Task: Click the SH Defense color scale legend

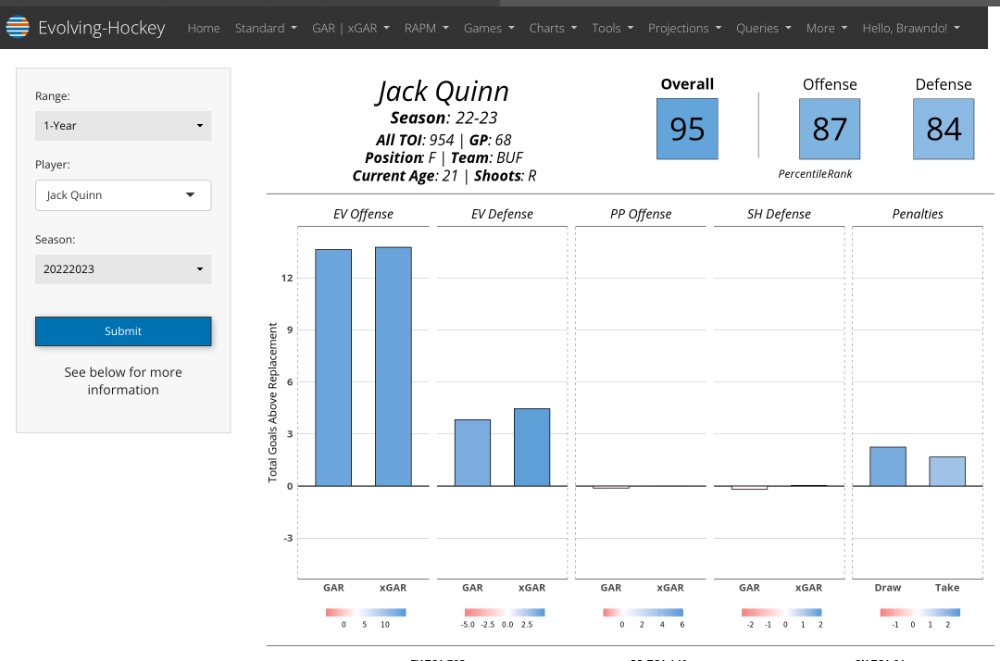Action: point(781,613)
